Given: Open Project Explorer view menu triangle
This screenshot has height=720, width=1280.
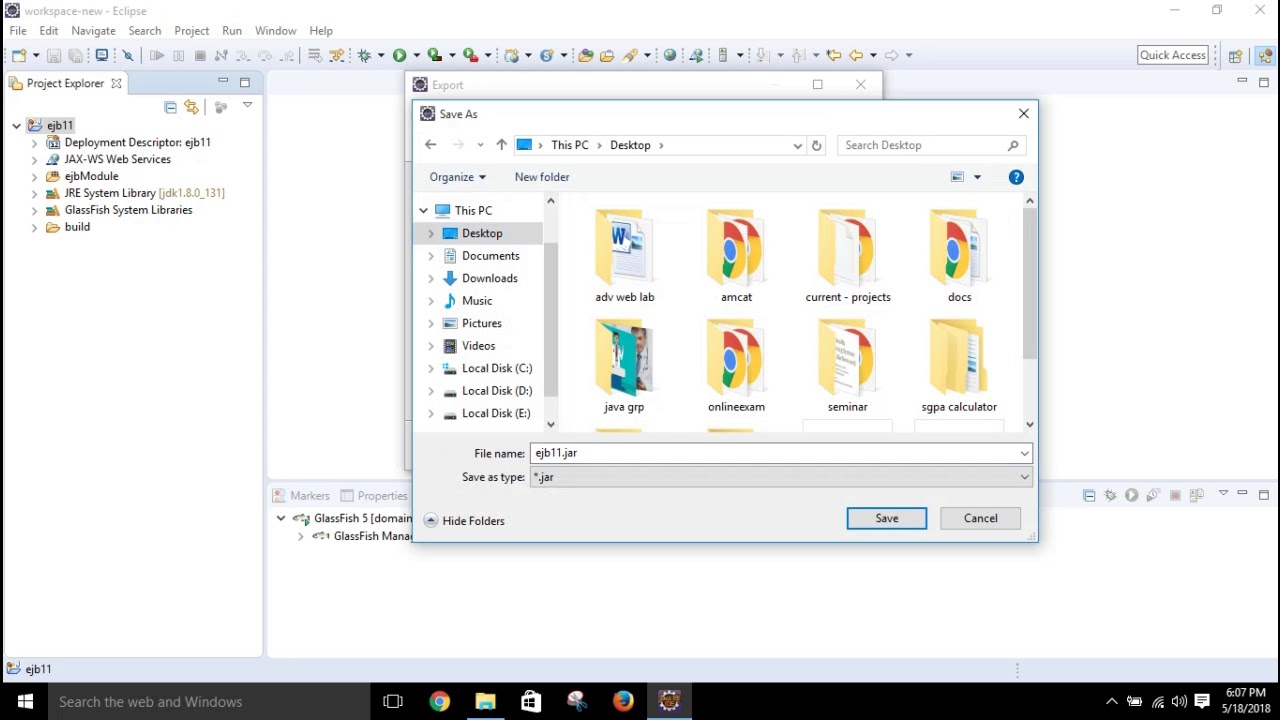Looking at the screenshot, I should pos(247,105).
